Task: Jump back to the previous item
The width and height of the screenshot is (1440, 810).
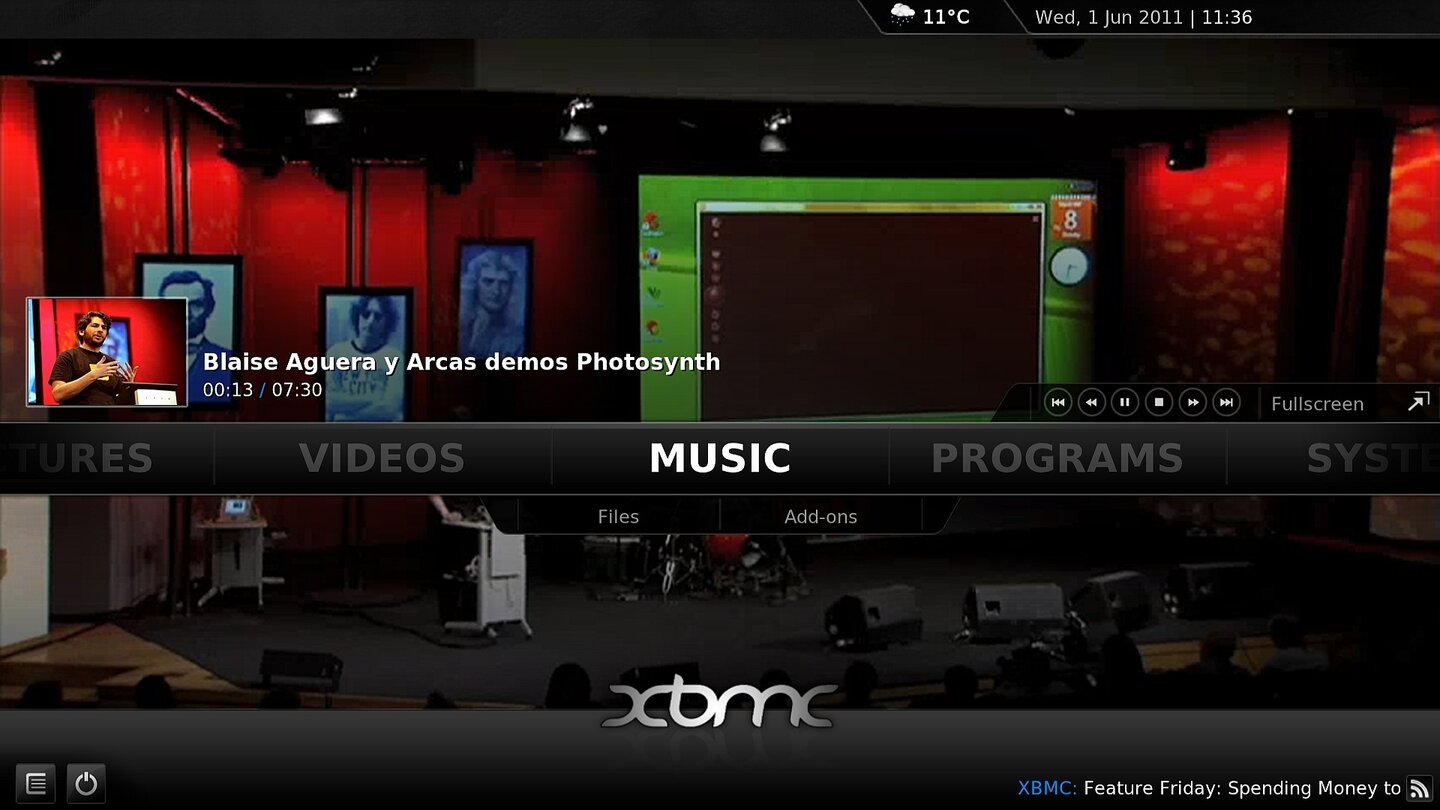Action: point(1057,402)
